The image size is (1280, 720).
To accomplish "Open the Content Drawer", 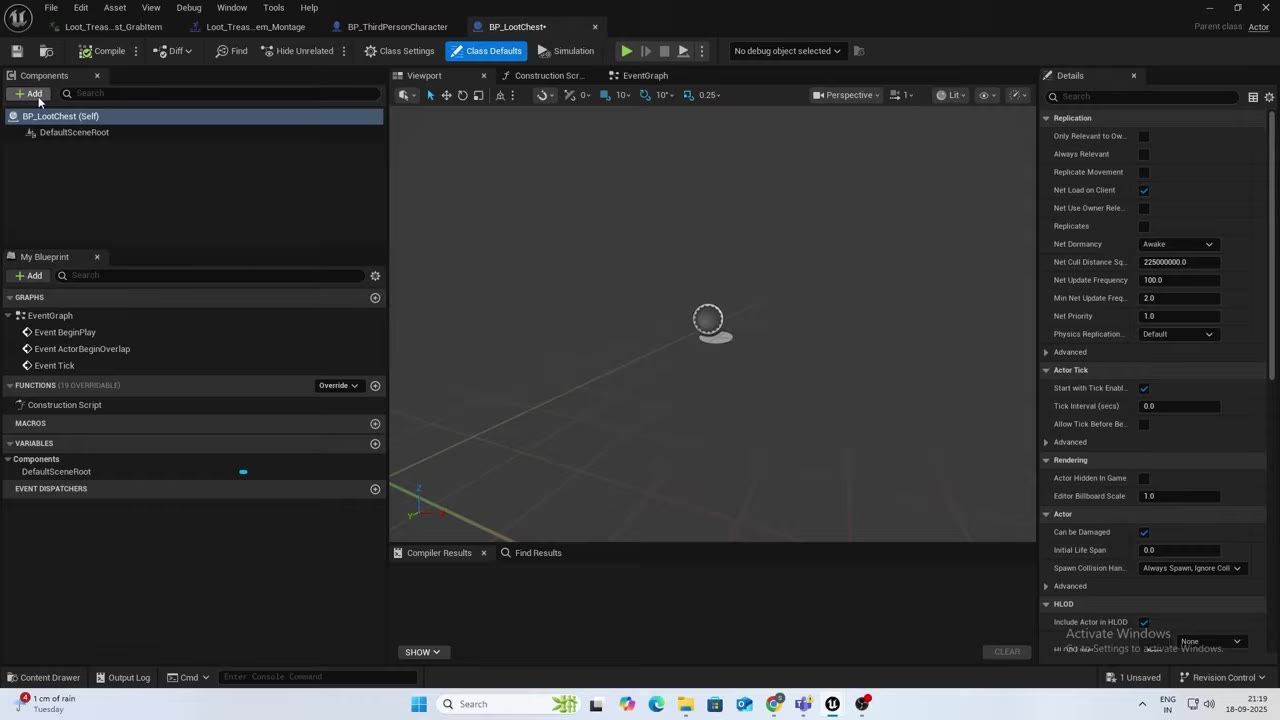I will (x=43, y=677).
